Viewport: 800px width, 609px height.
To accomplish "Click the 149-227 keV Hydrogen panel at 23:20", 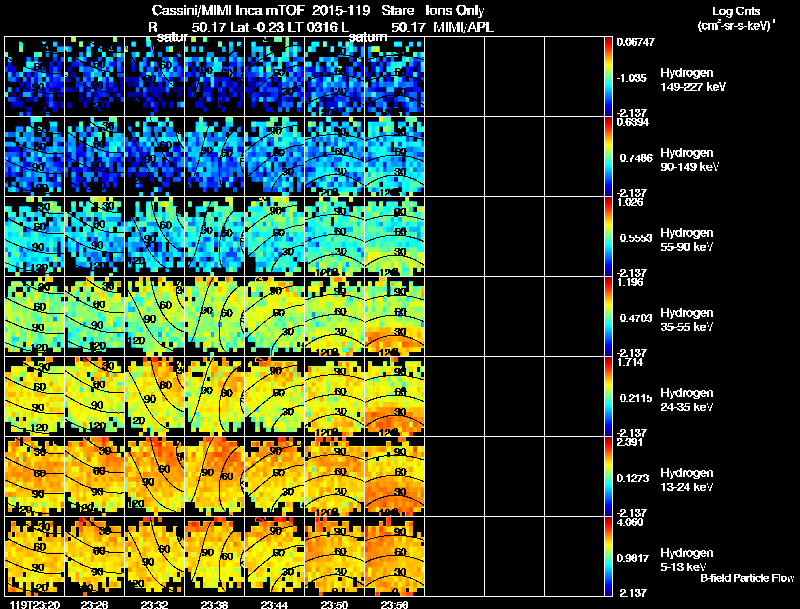I will (x=35, y=77).
